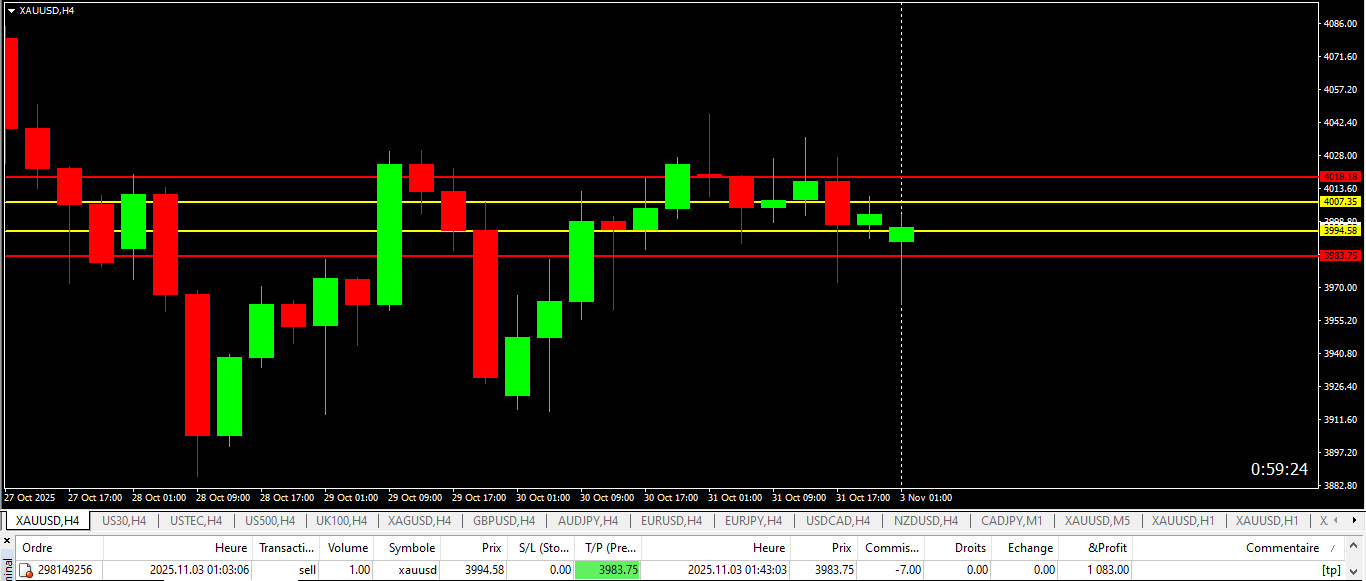Click the 3940.80 price scale value

coord(1339,353)
